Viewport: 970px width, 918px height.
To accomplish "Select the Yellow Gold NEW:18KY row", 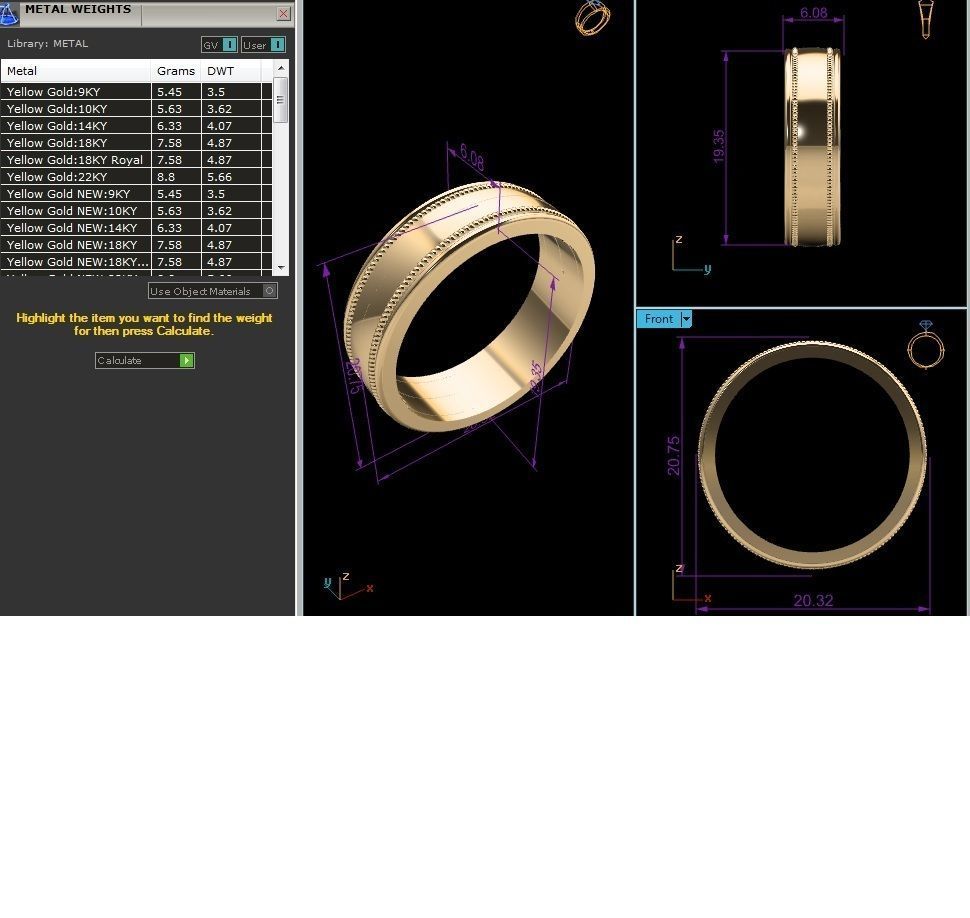I will [x=136, y=245].
